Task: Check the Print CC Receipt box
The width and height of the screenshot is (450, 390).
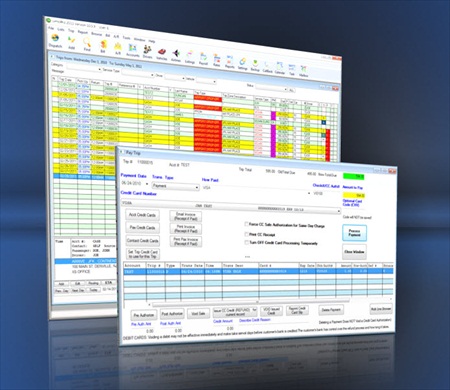Action: point(247,234)
